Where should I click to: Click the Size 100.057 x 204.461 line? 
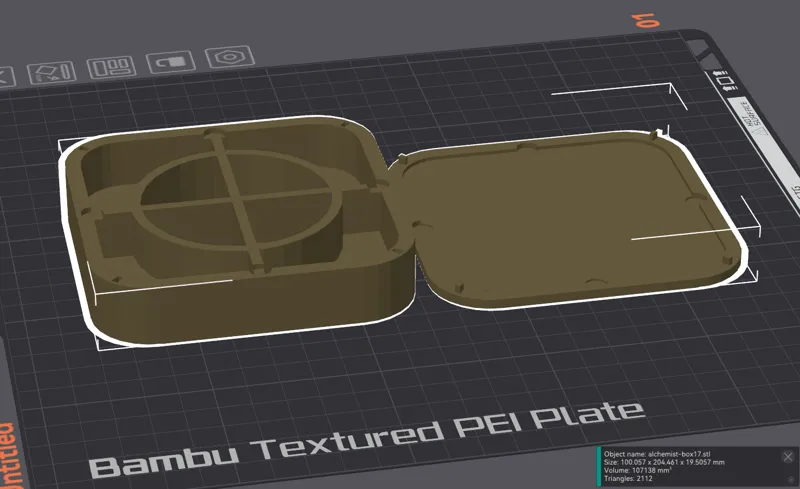coord(664,462)
